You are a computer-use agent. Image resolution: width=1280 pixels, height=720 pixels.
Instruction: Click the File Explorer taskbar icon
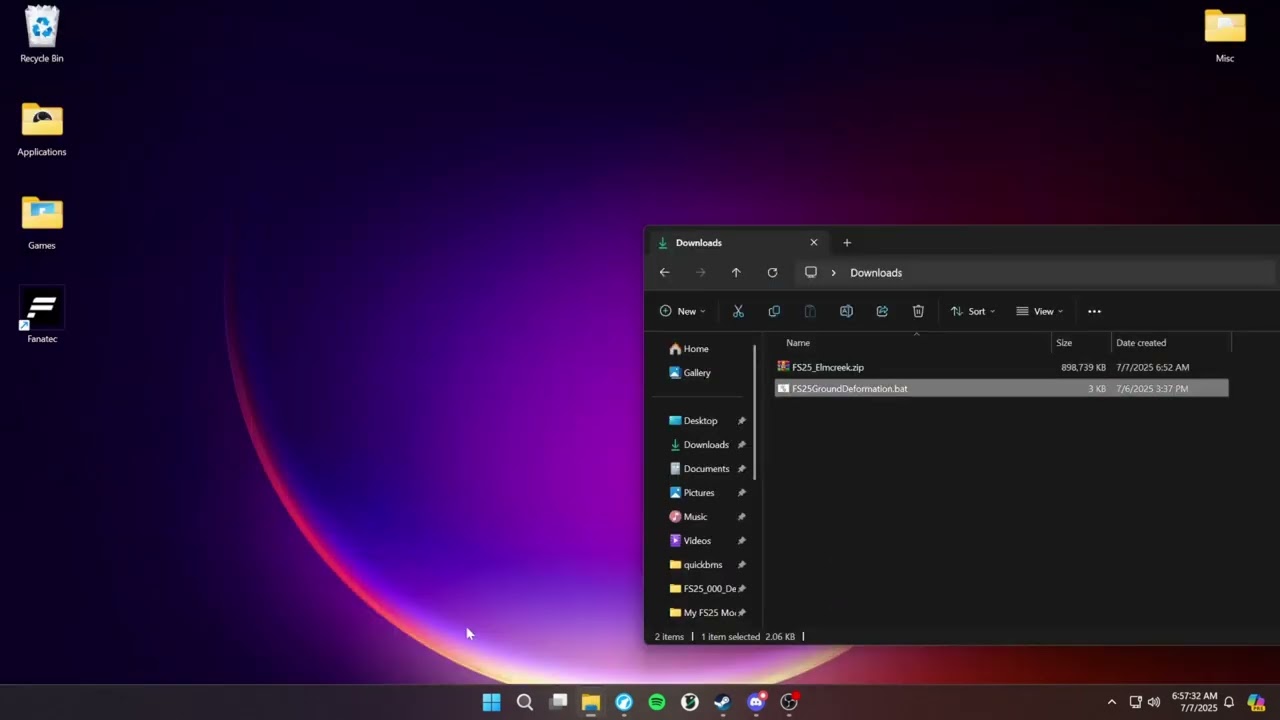pyautogui.click(x=591, y=702)
